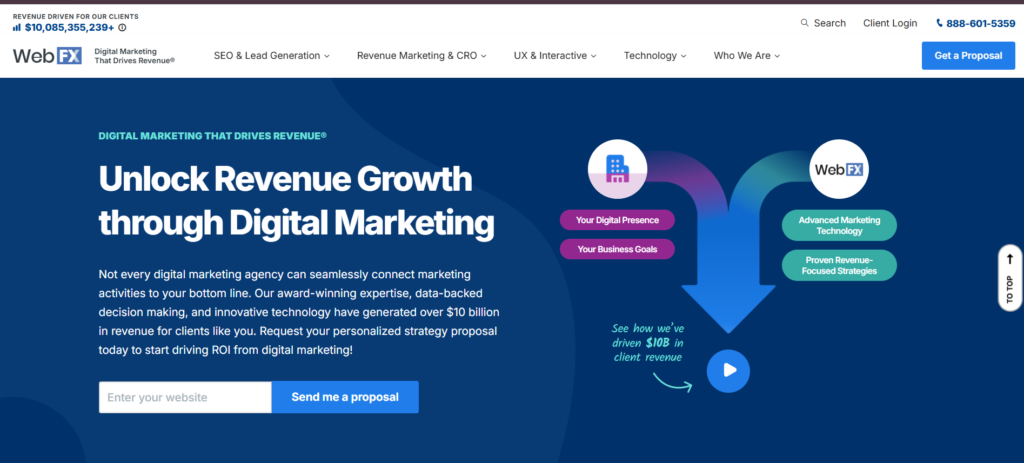
Task: Click the To Top arrow button
Action: [x=1010, y=277]
